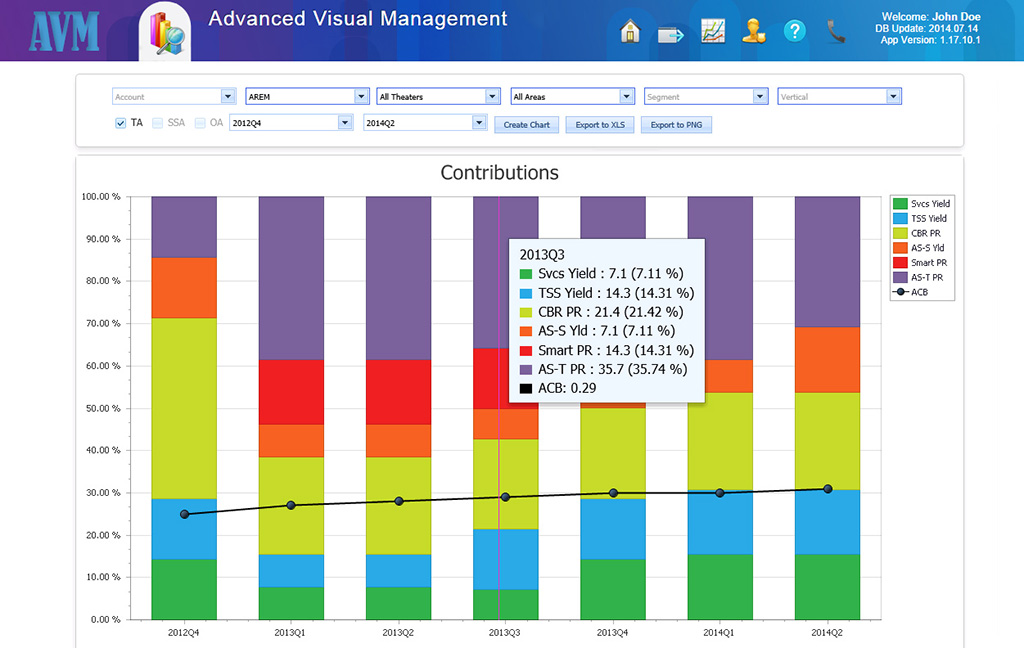1024x648 pixels.
Task: Click Export to PNG button
Action: 676,125
